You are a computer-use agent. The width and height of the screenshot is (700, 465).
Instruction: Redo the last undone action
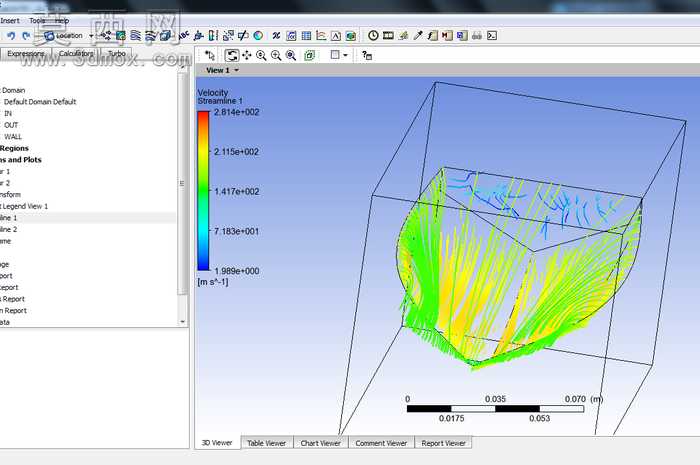tap(26, 36)
